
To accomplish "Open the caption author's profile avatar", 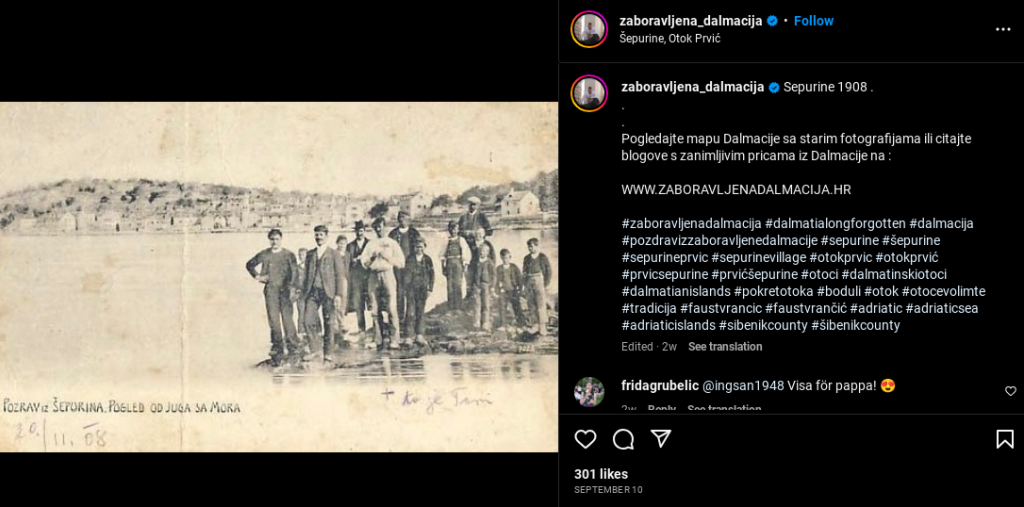I will click(x=589, y=93).
